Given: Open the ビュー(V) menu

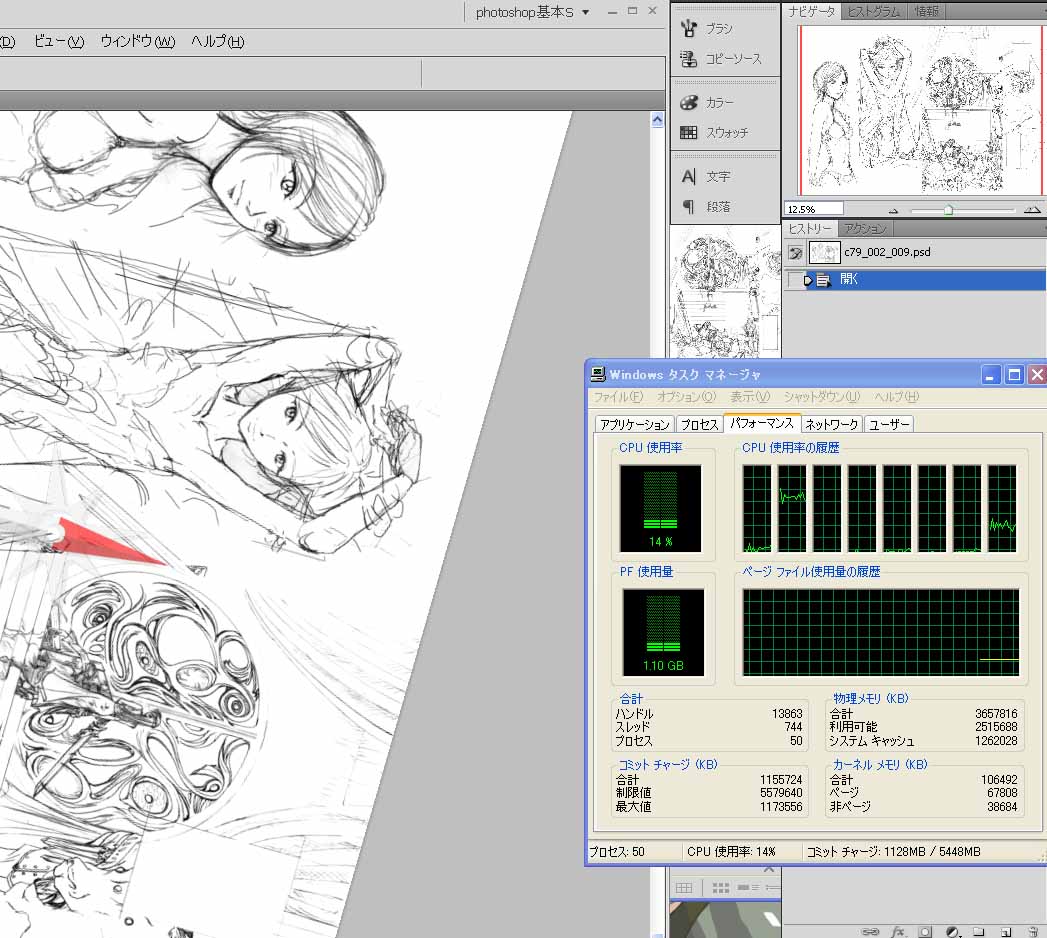Looking at the screenshot, I should point(59,41).
